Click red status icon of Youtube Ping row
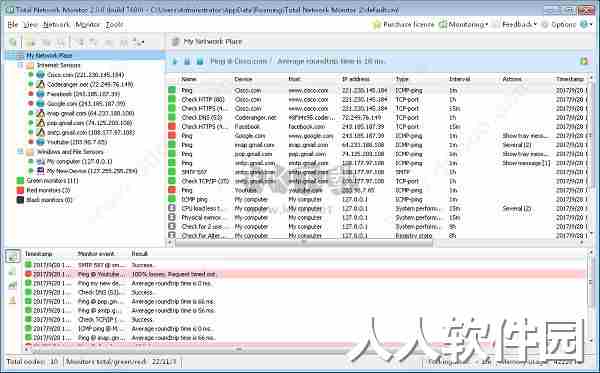Screen dimensions: 600x373 172,190
